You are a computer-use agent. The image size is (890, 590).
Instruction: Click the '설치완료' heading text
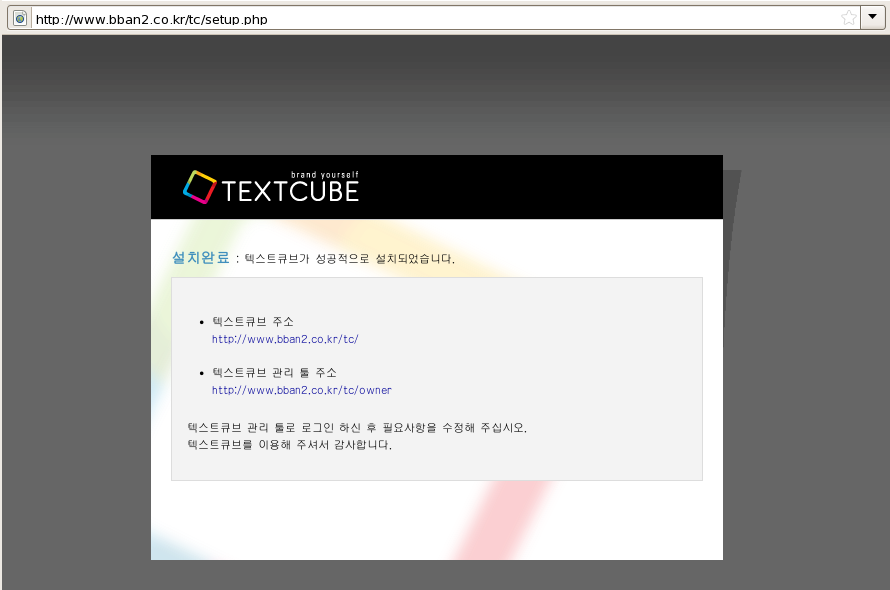[200, 258]
